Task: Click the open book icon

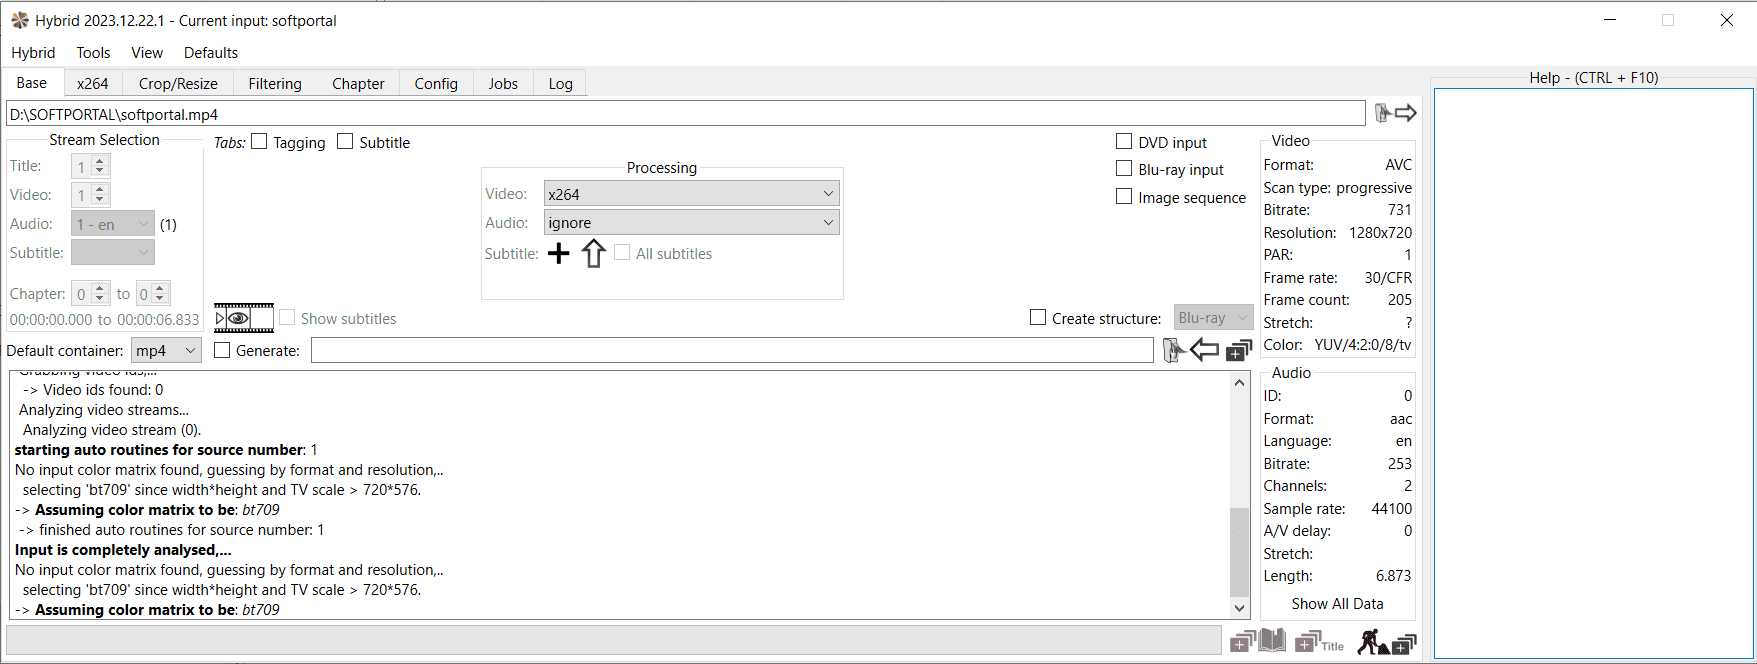Action: [x=1272, y=640]
